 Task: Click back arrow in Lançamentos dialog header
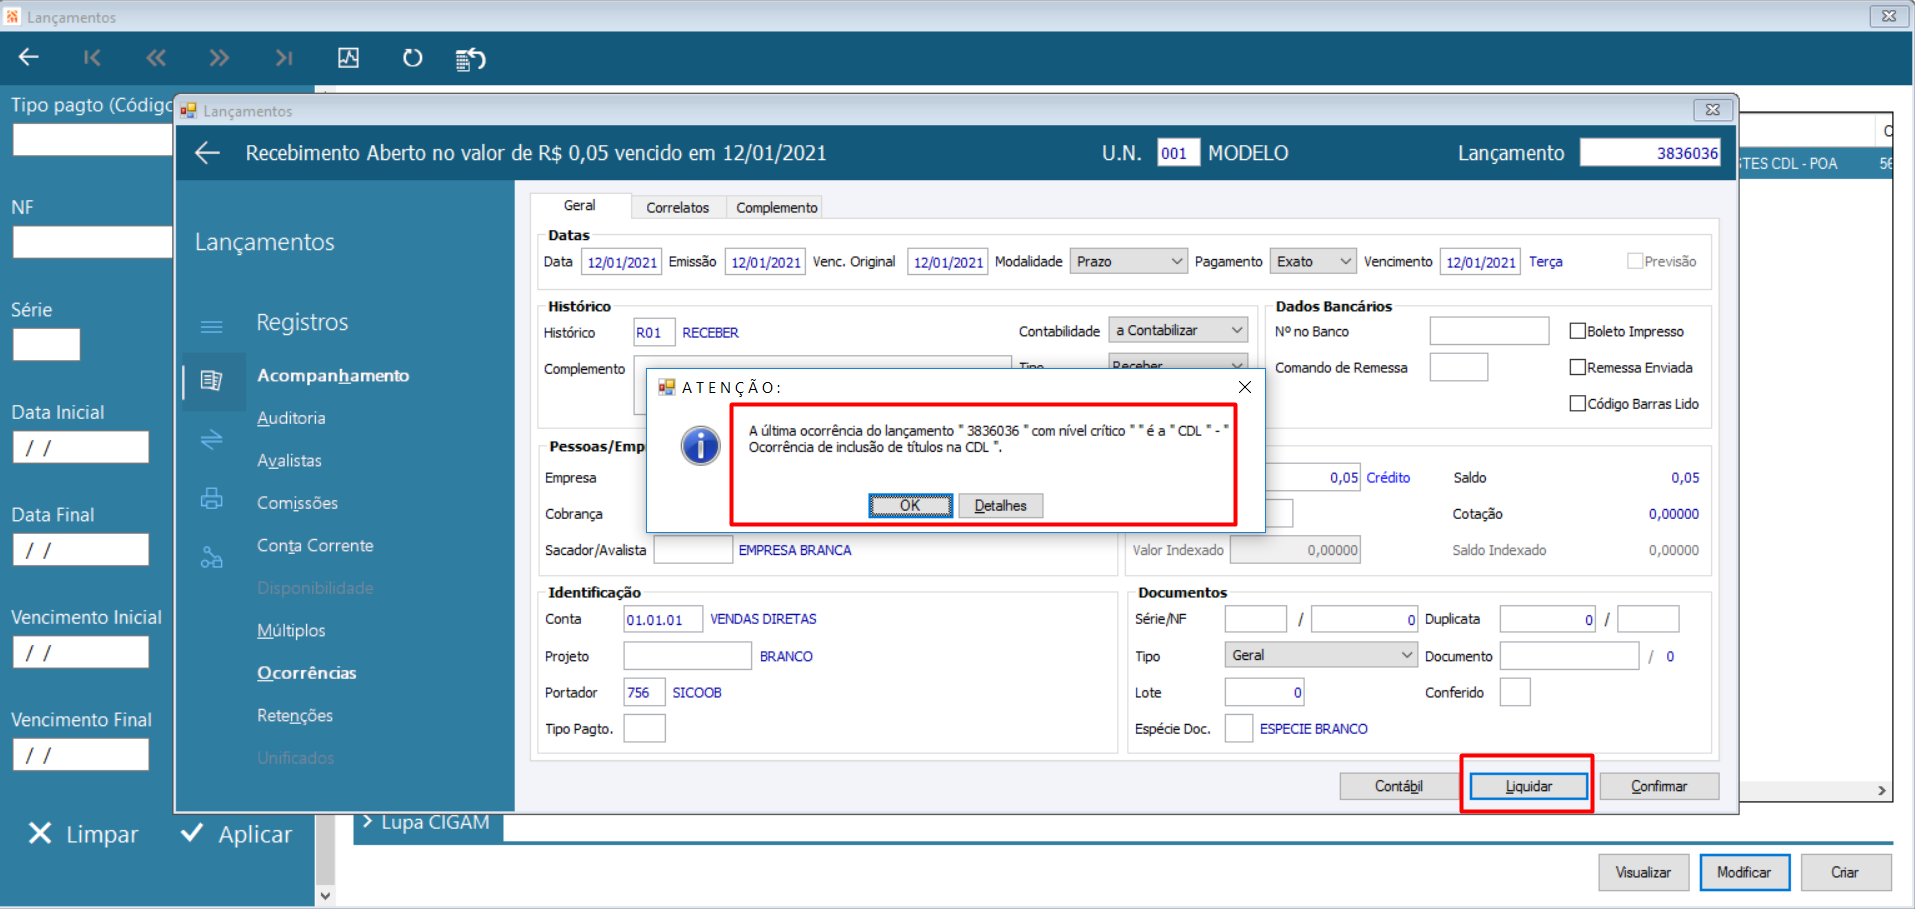tap(207, 153)
